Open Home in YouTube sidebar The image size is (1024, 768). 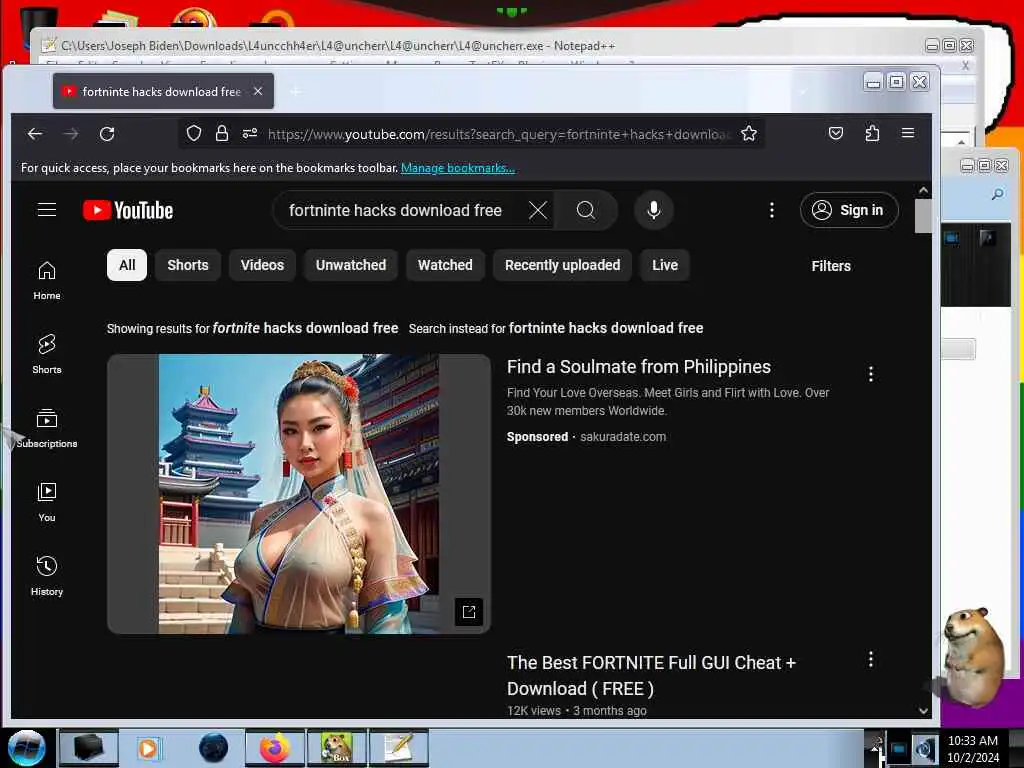click(x=47, y=281)
